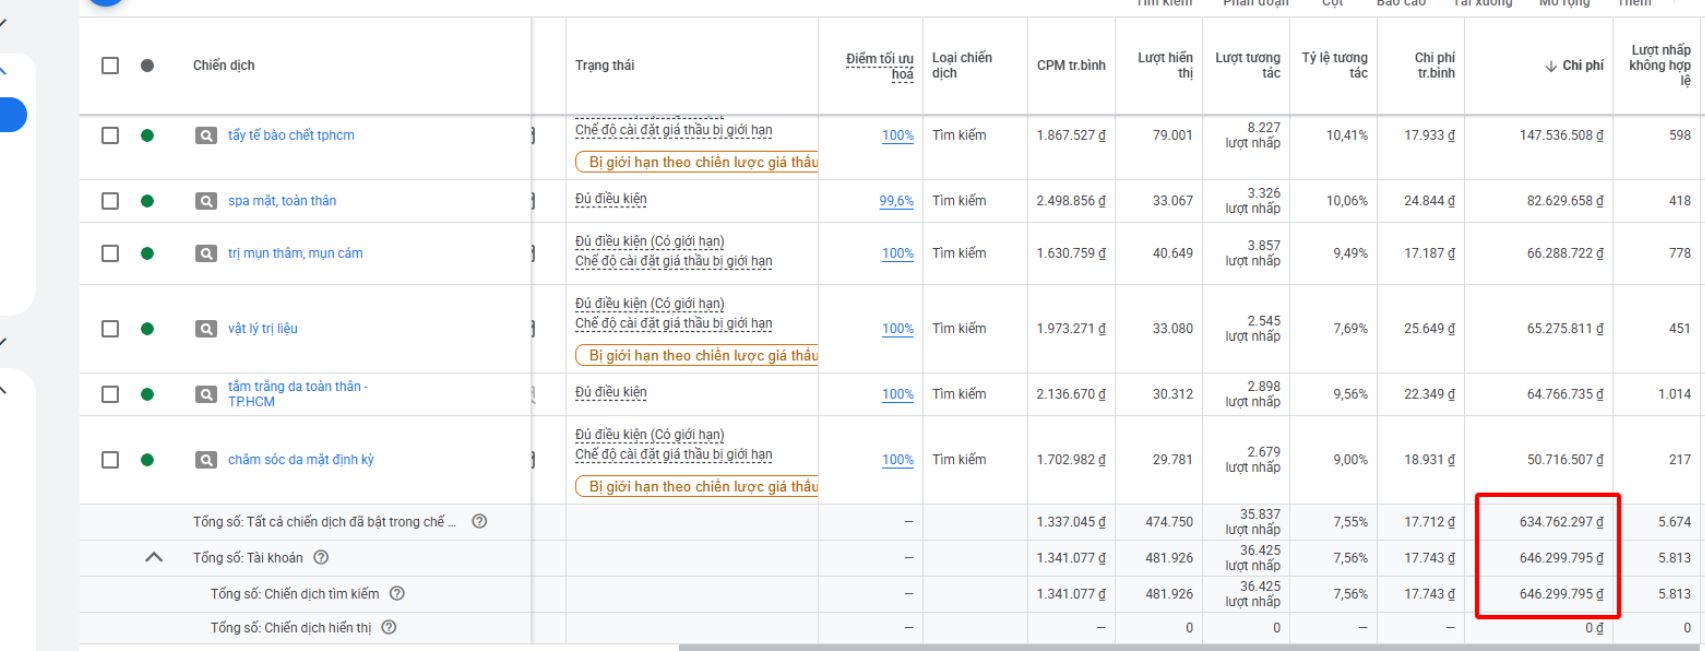Show help for Tổng số: Chiến dịch hiển thị
This screenshot has height=651, width=1705.
389,627
